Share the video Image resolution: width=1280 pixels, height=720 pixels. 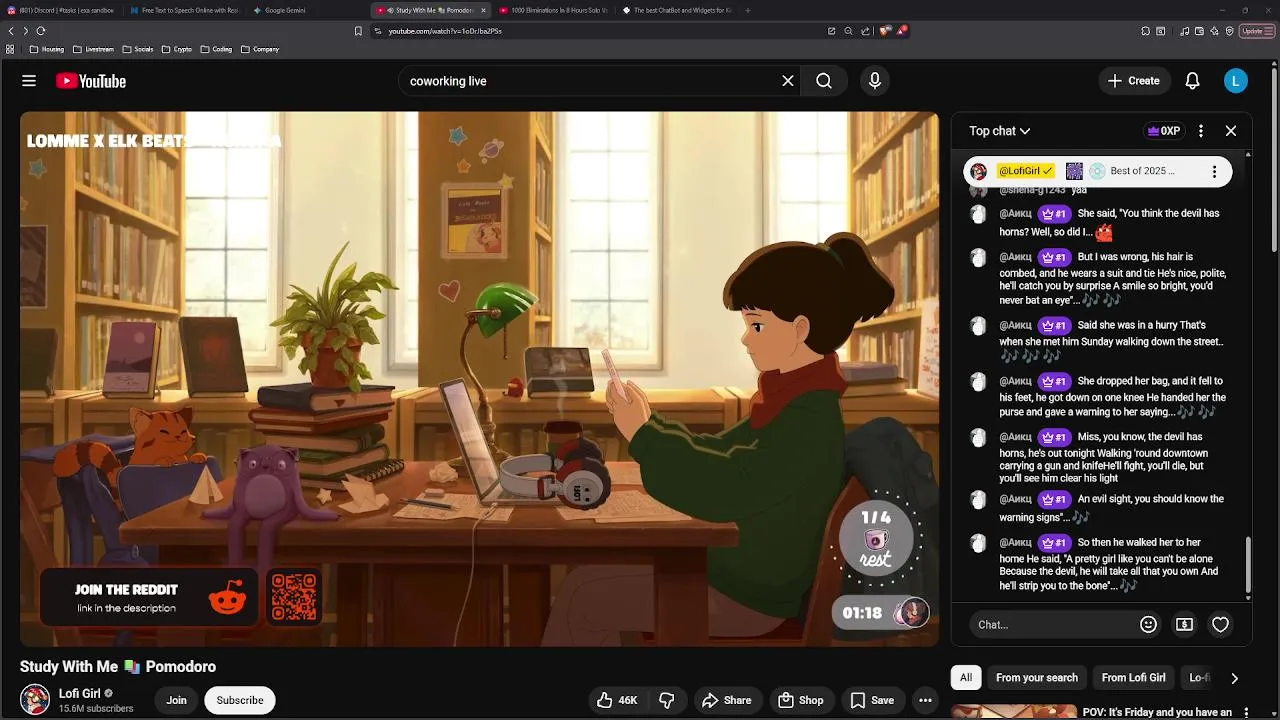pyautogui.click(x=727, y=700)
